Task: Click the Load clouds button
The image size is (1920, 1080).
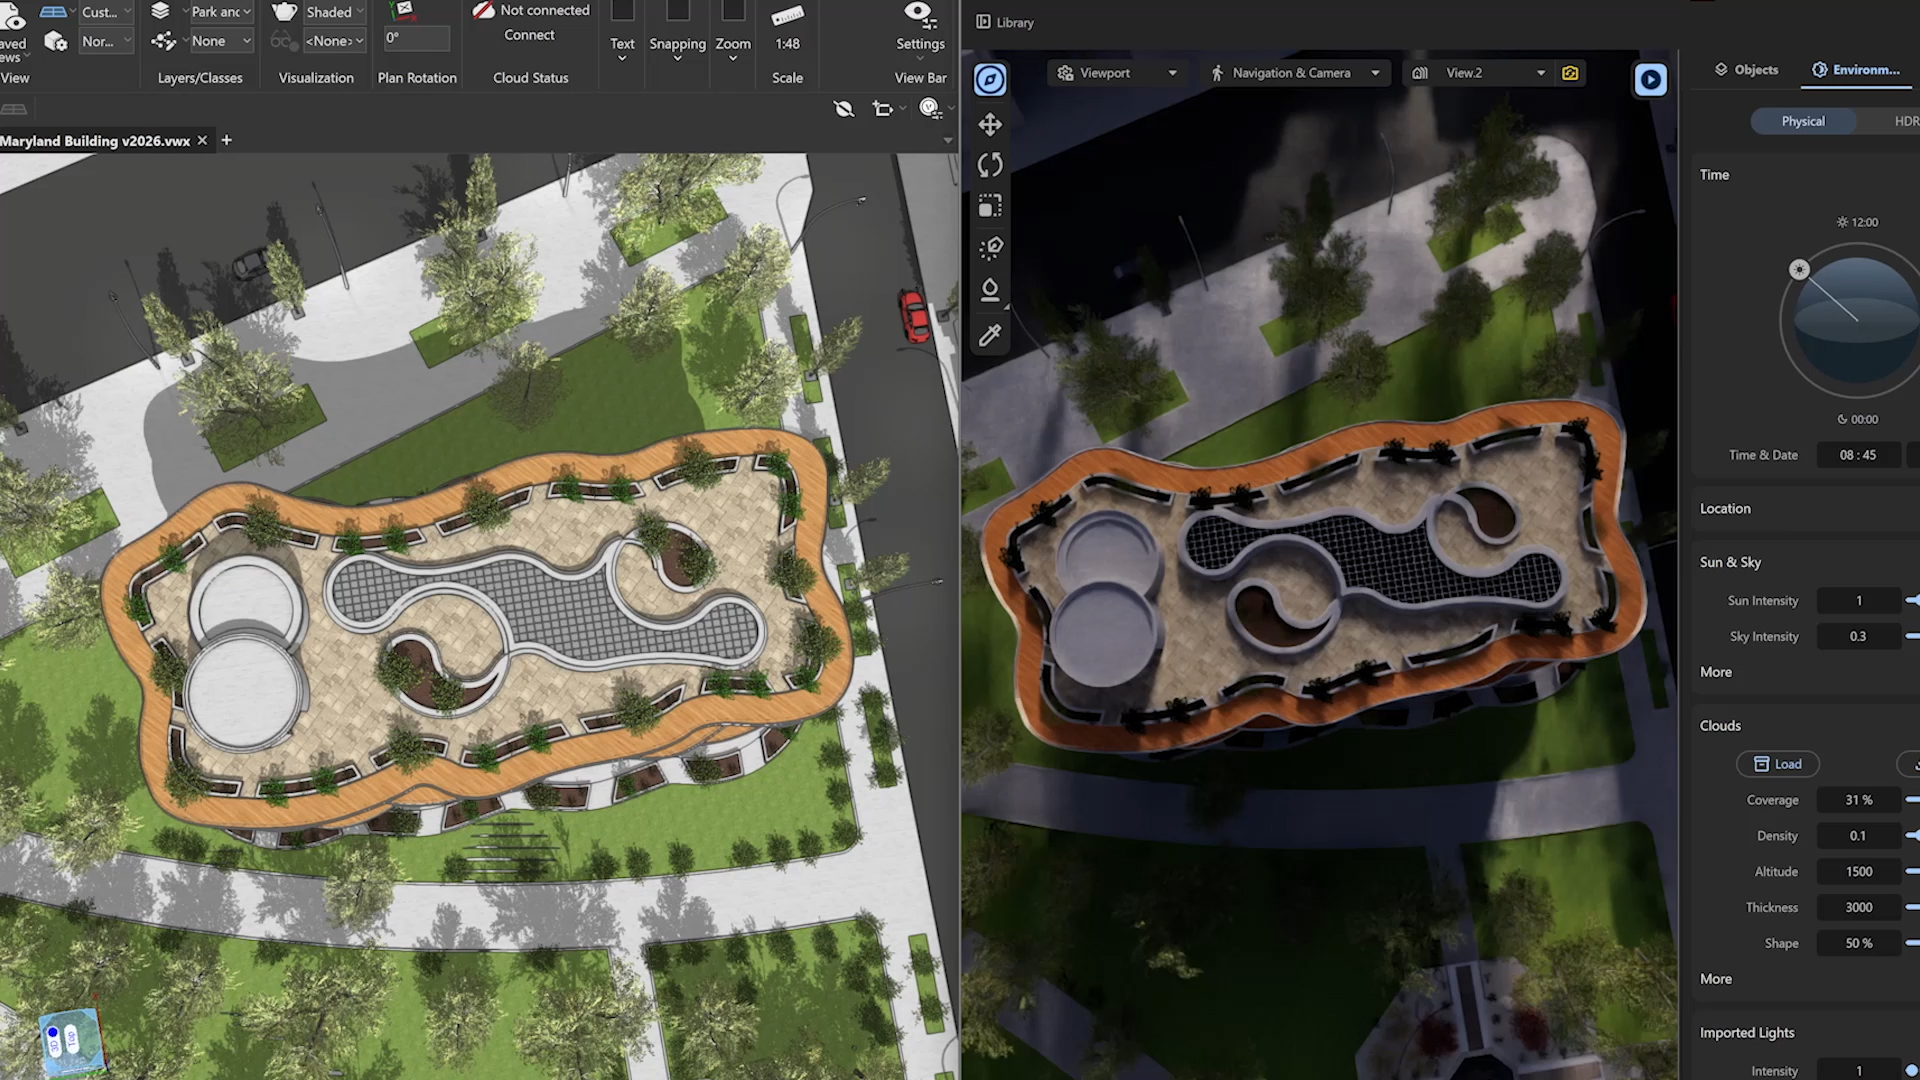Action: 1777,764
